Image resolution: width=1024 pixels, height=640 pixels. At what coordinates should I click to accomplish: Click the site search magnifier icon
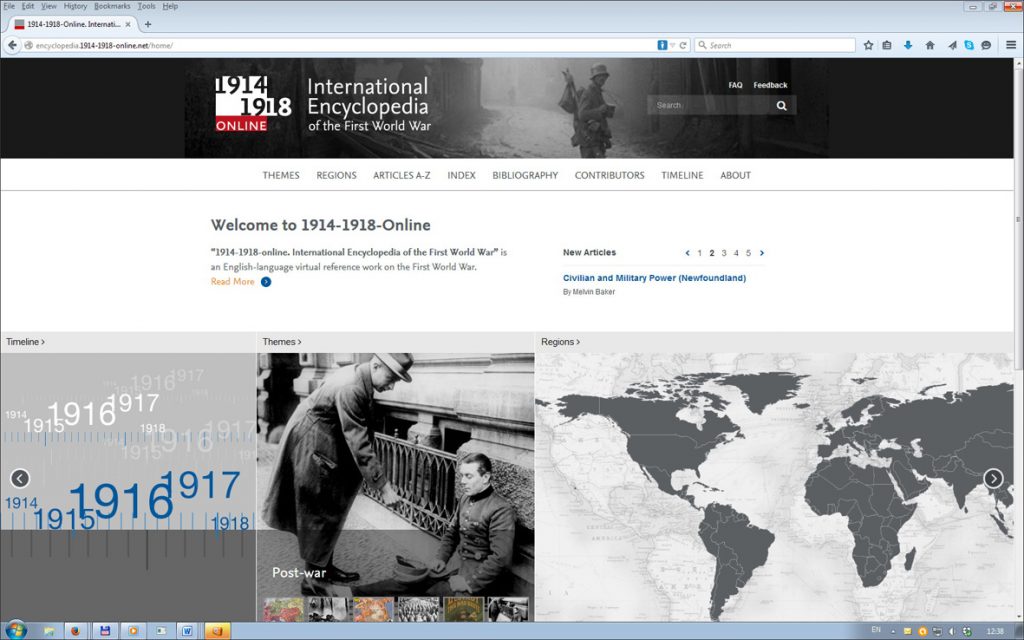coord(781,105)
